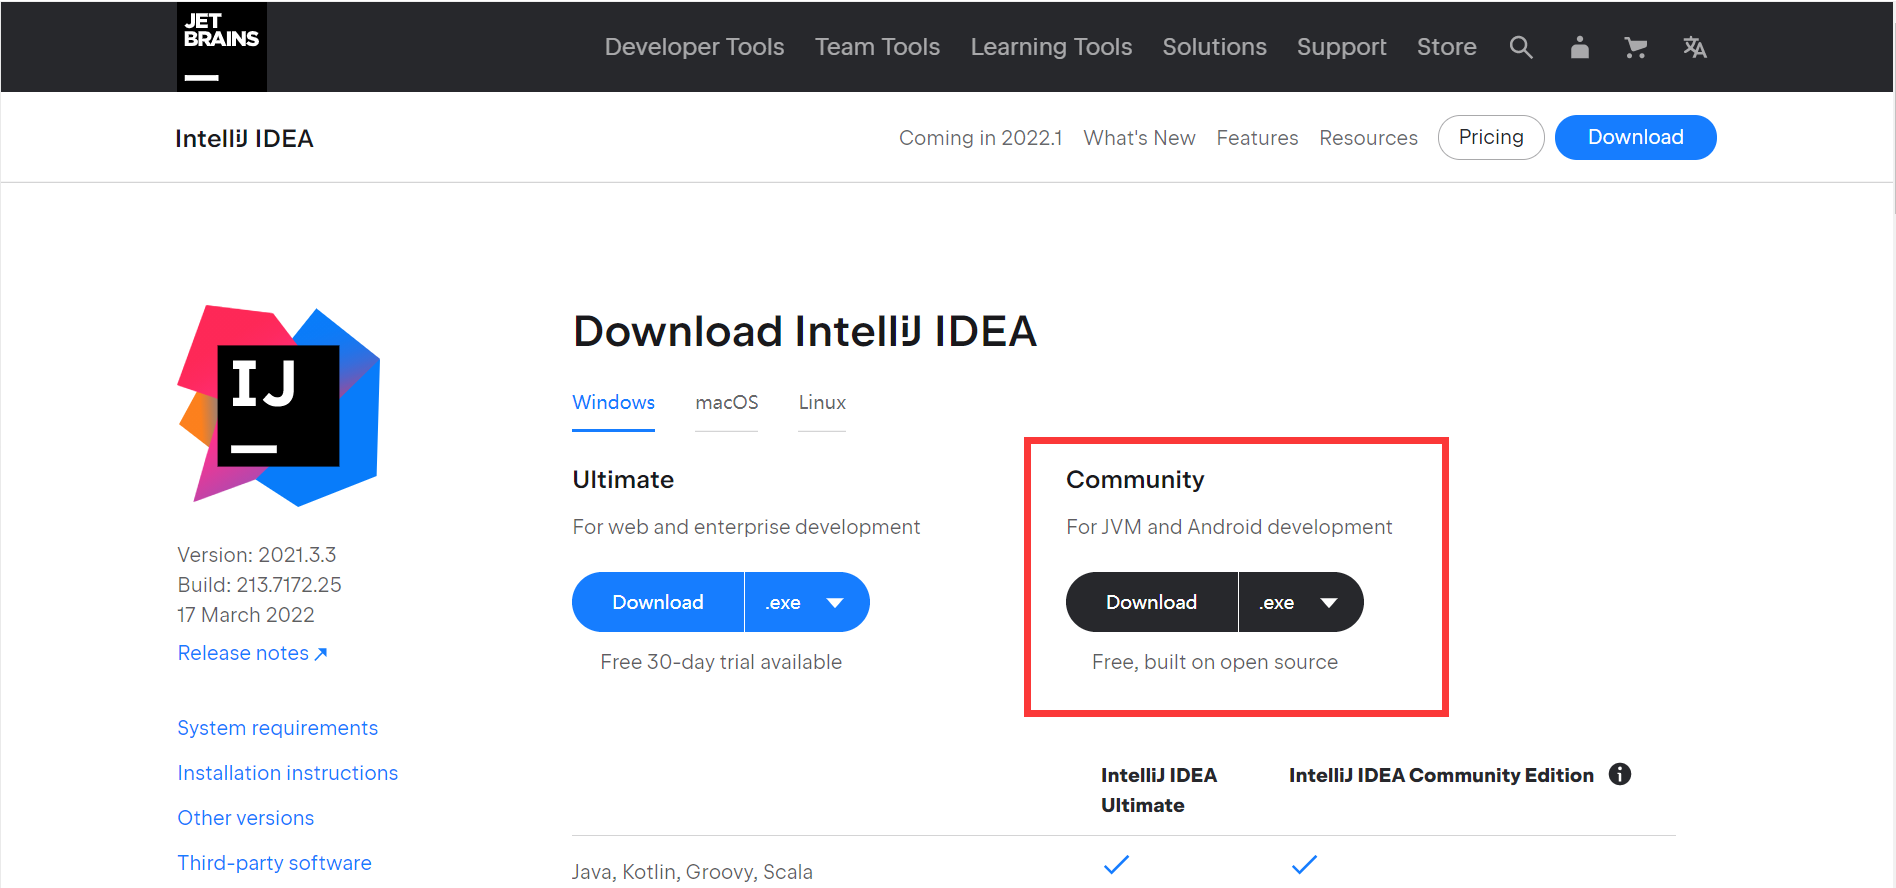Download the Community edition
Screen dimensions: 1896x888
point(1152,602)
